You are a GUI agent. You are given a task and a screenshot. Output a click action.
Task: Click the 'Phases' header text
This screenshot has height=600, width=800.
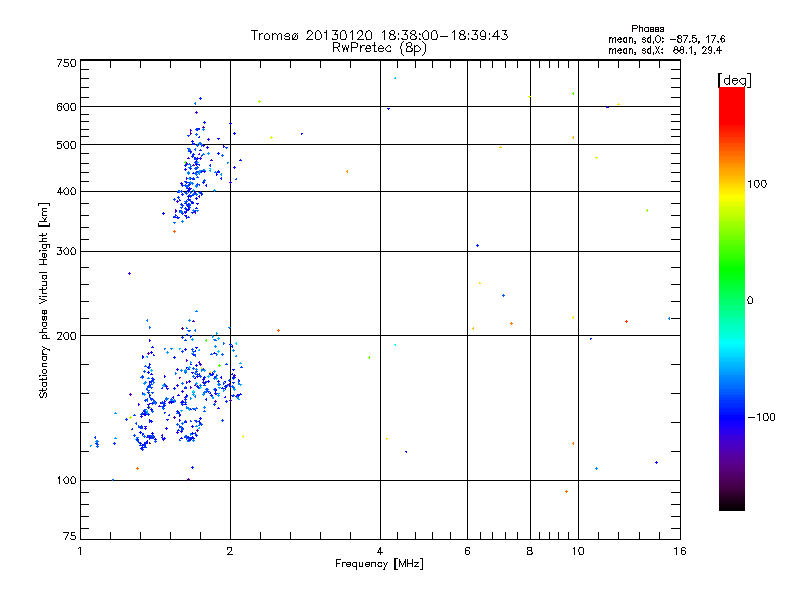coord(647,29)
